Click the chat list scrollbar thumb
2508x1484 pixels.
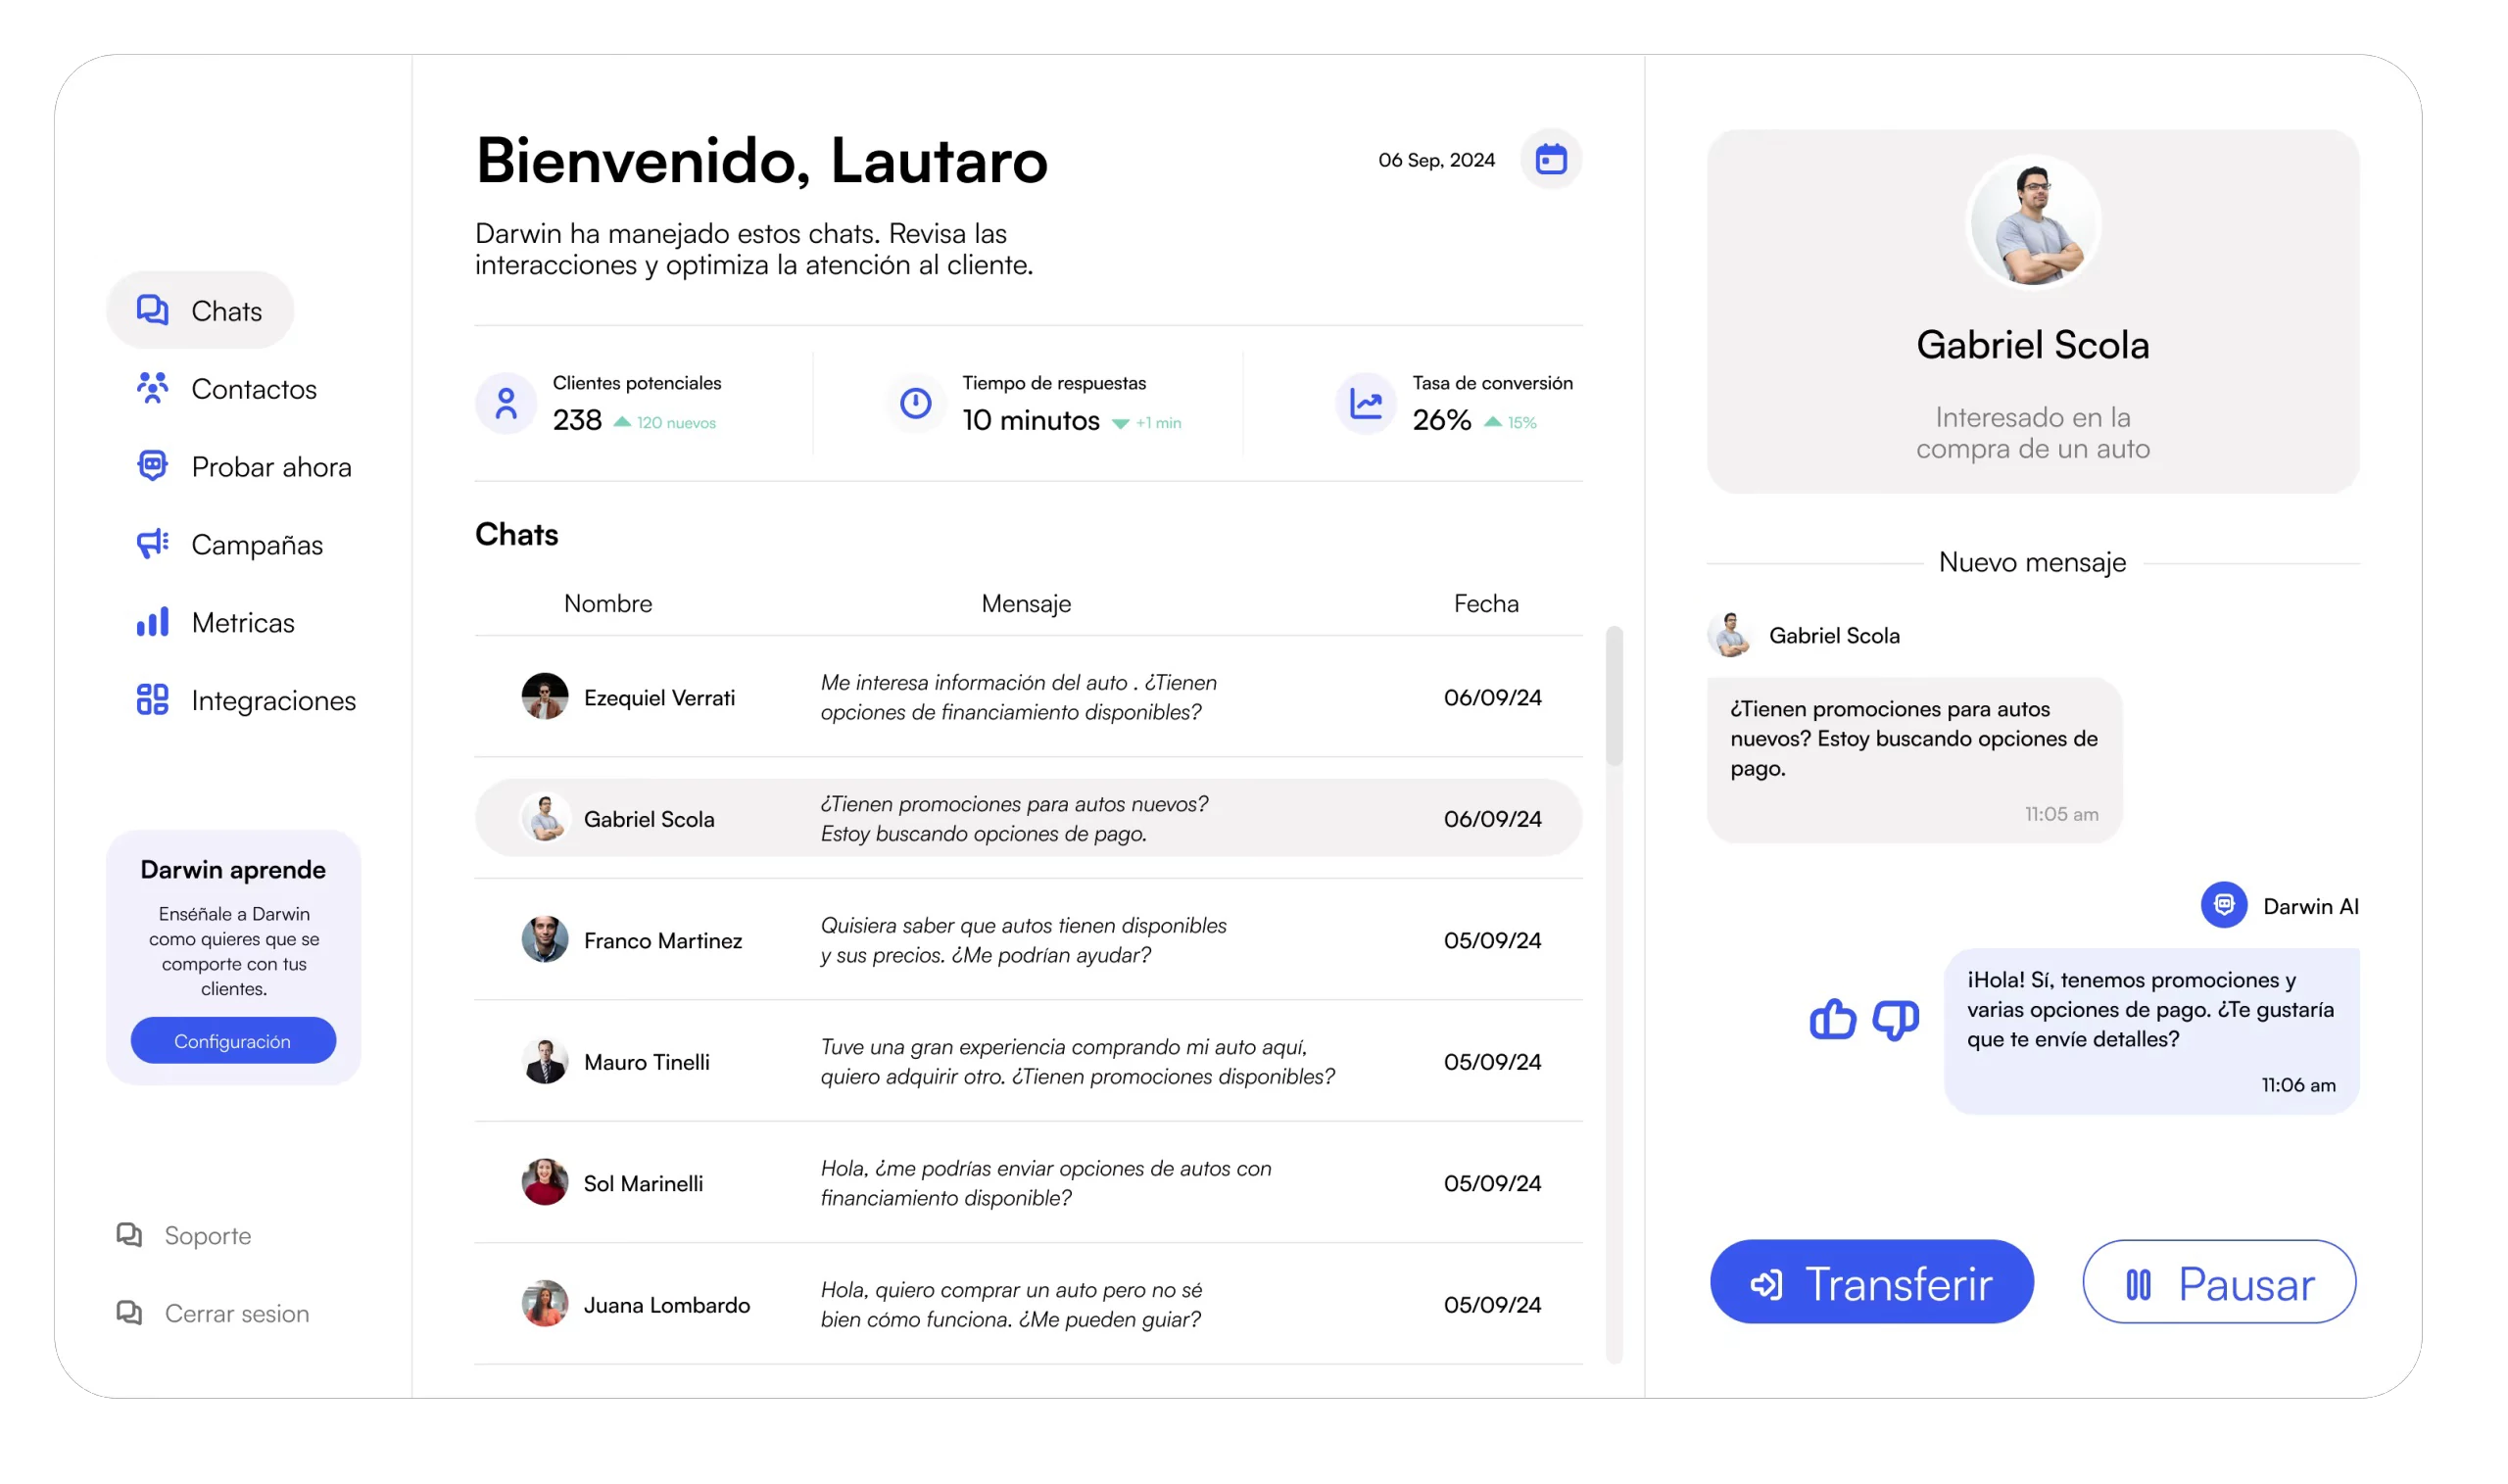click(x=1614, y=696)
